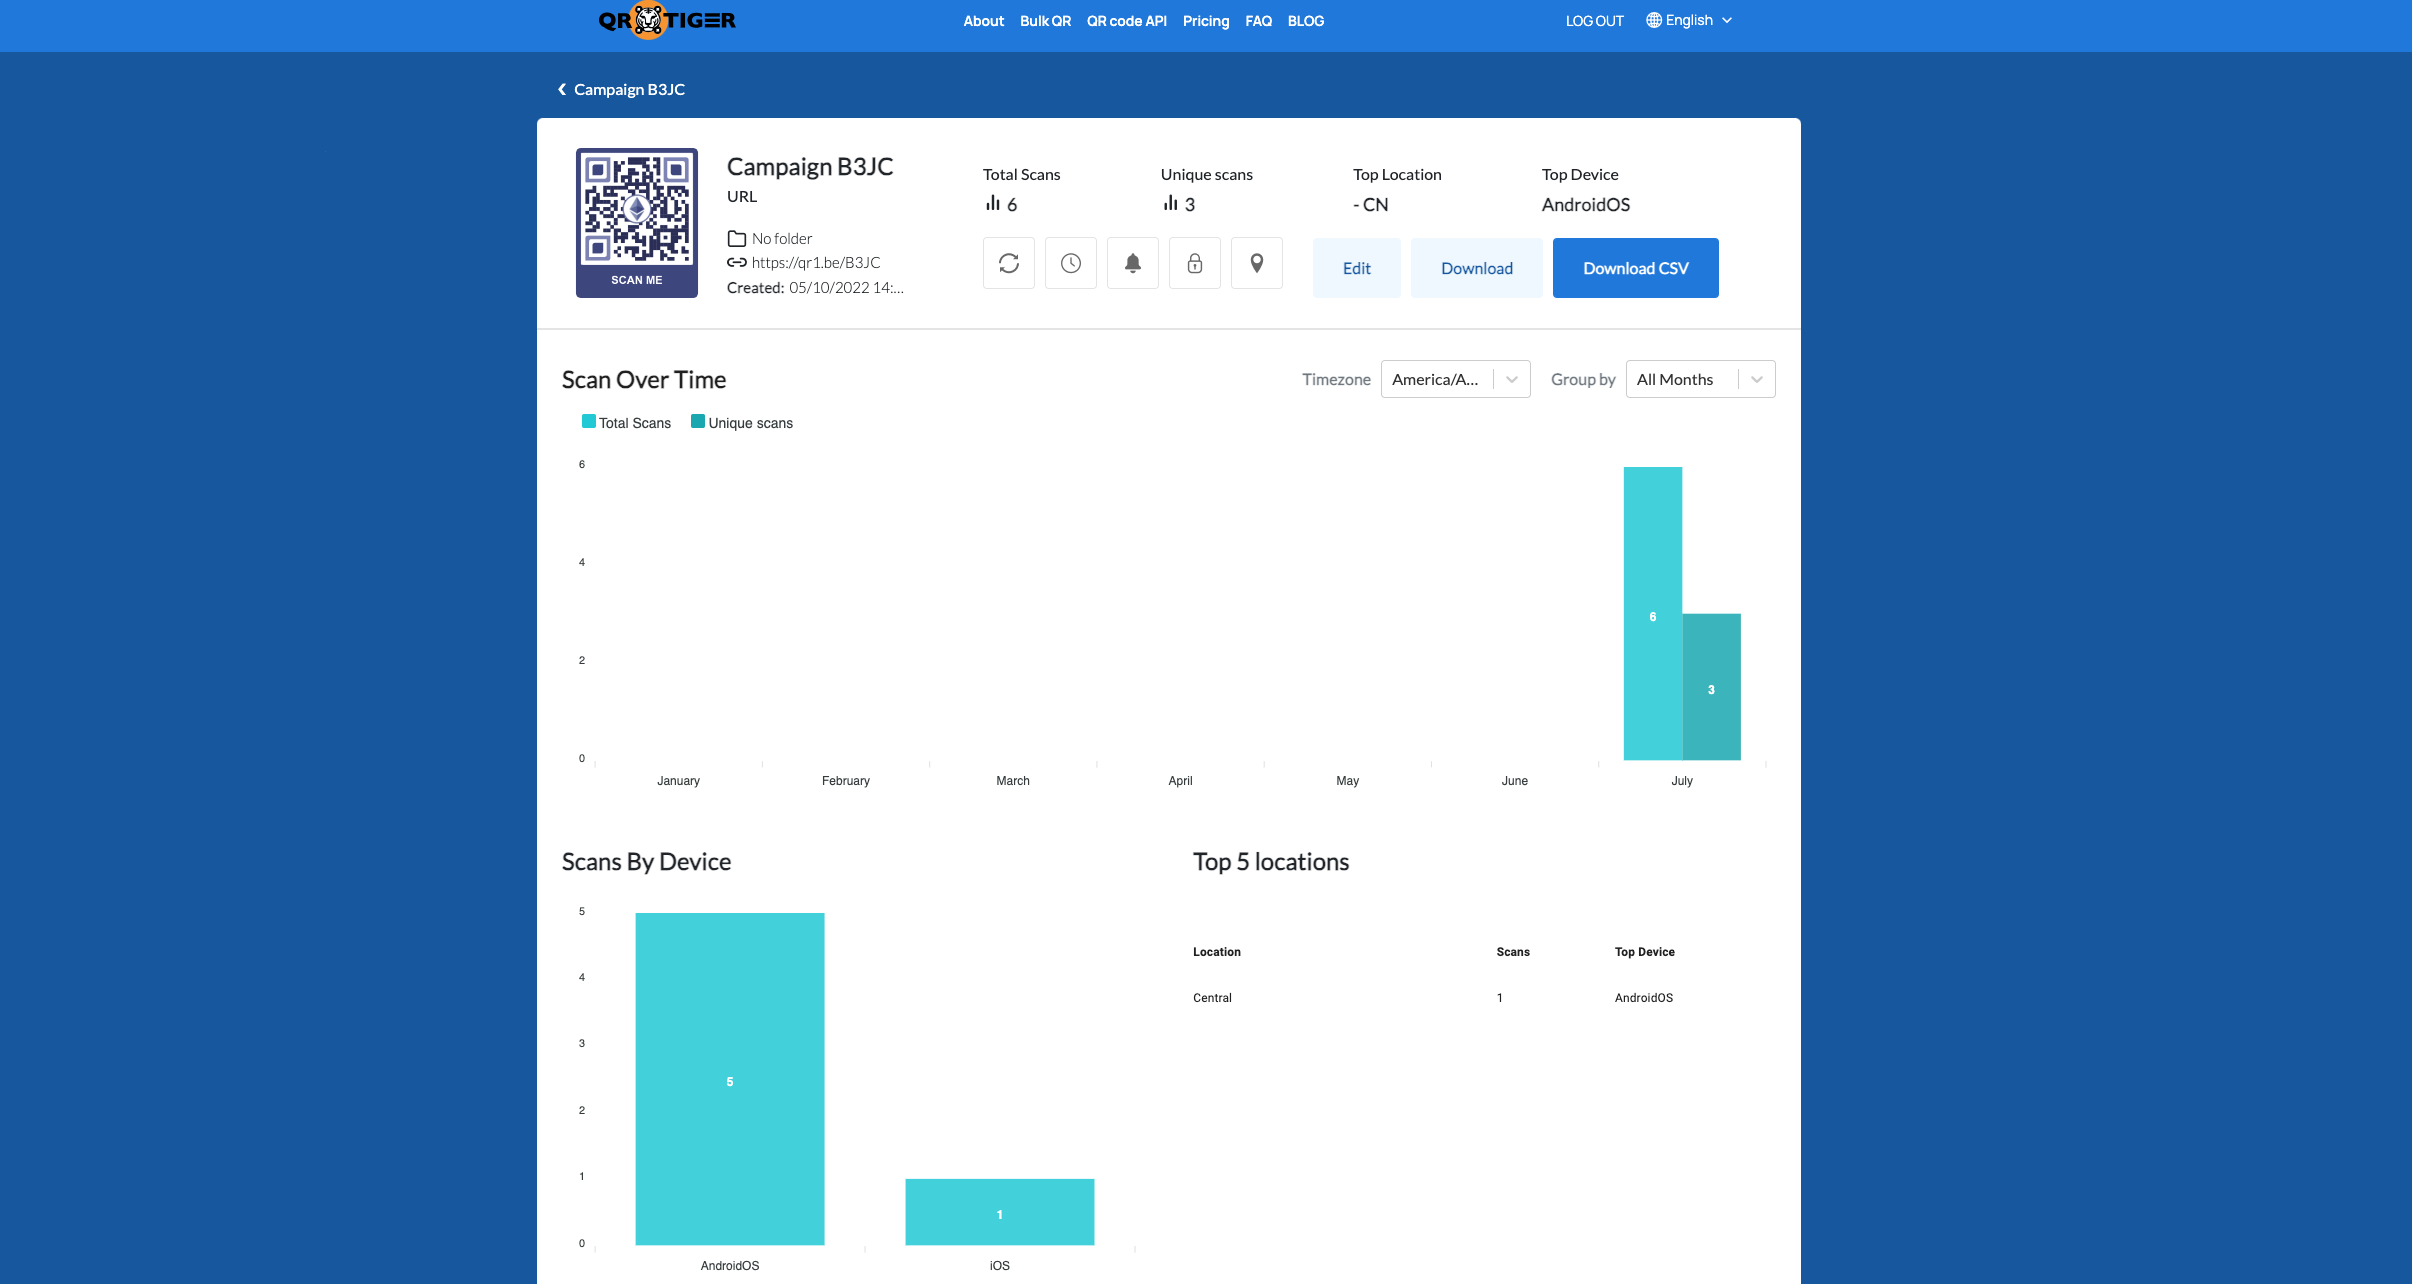The width and height of the screenshot is (2412, 1284).
Task: Toggle Total Scans legend series
Action: point(627,422)
